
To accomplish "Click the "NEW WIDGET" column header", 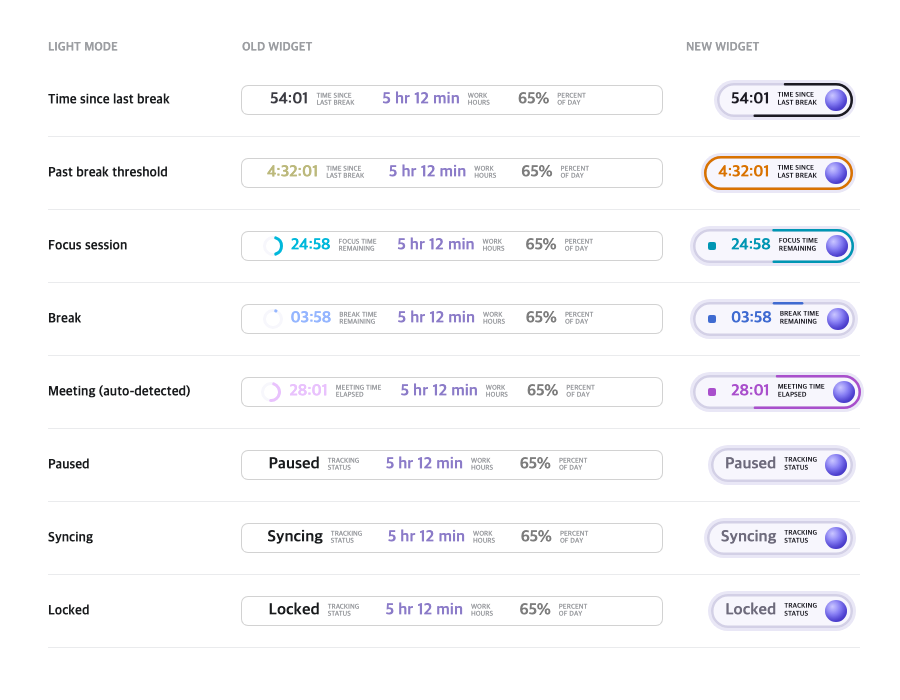I will point(723,46).
